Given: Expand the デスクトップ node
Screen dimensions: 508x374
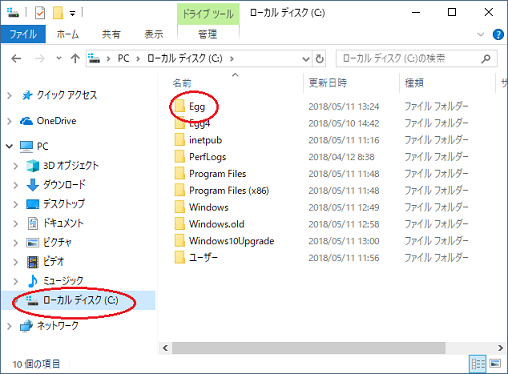Looking at the screenshot, I should (x=16, y=204).
